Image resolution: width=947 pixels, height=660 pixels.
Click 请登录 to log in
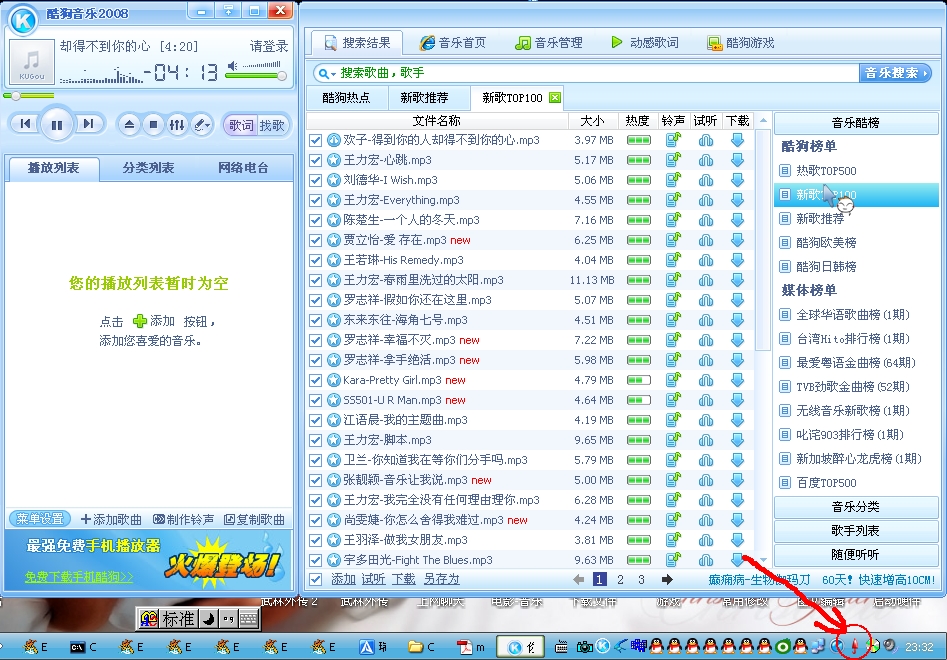pos(269,46)
